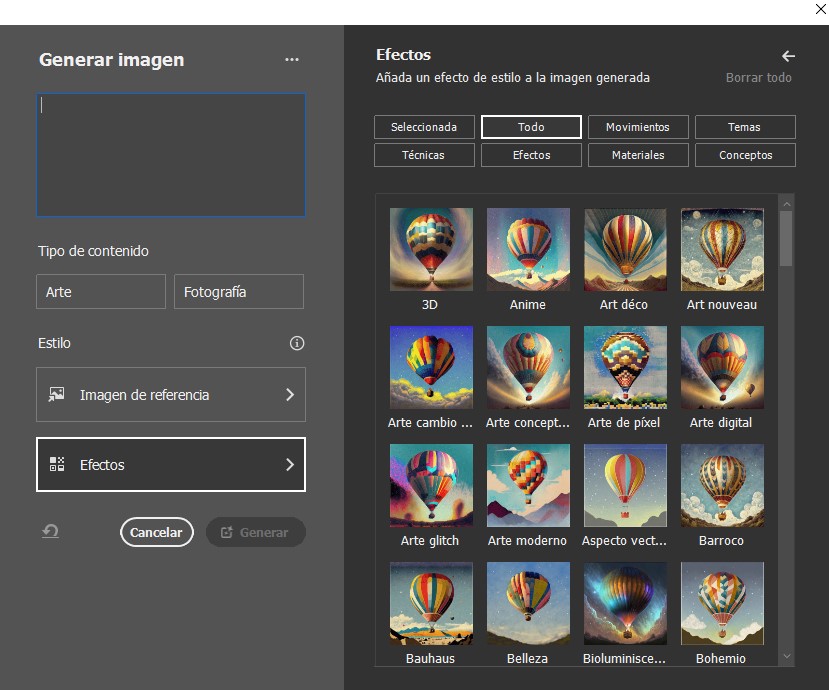Open the three-dot more options menu
This screenshot has height=690, width=829.
[291, 60]
